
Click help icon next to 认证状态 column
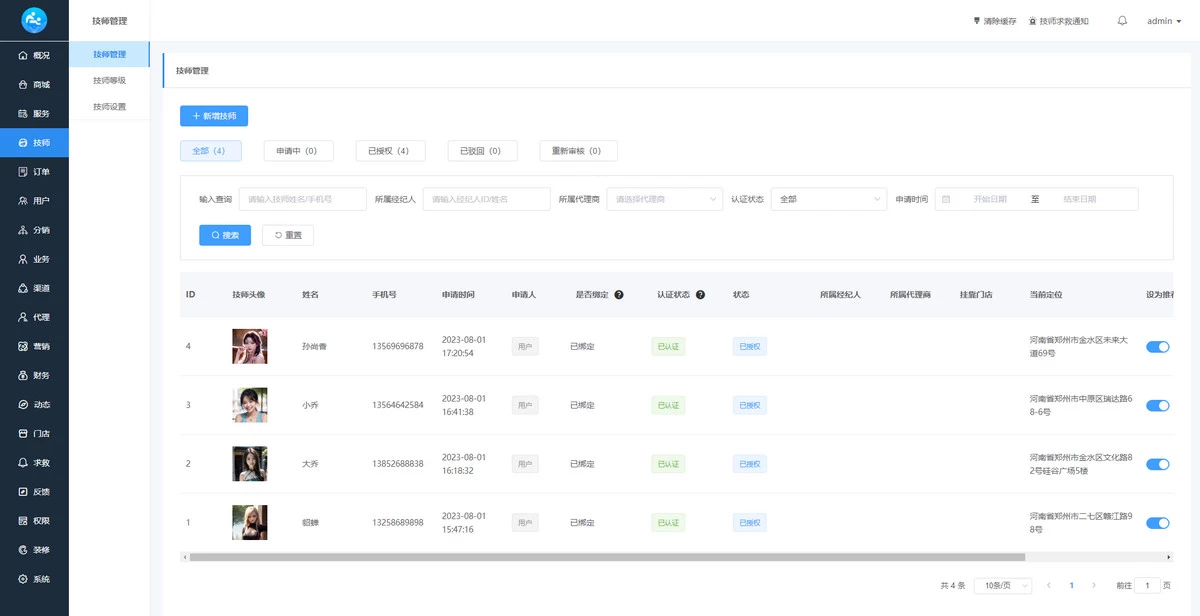point(700,295)
